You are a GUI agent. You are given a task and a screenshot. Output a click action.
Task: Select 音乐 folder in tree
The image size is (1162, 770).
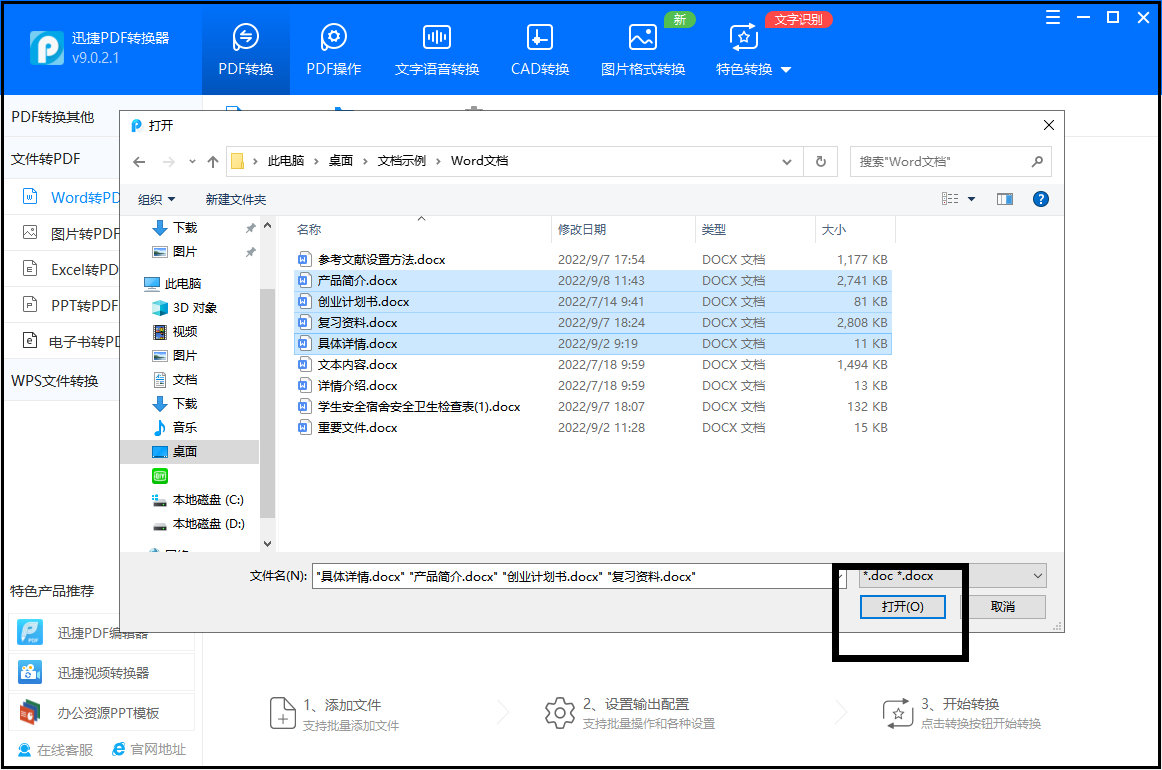pyautogui.click(x=175, y=428)
